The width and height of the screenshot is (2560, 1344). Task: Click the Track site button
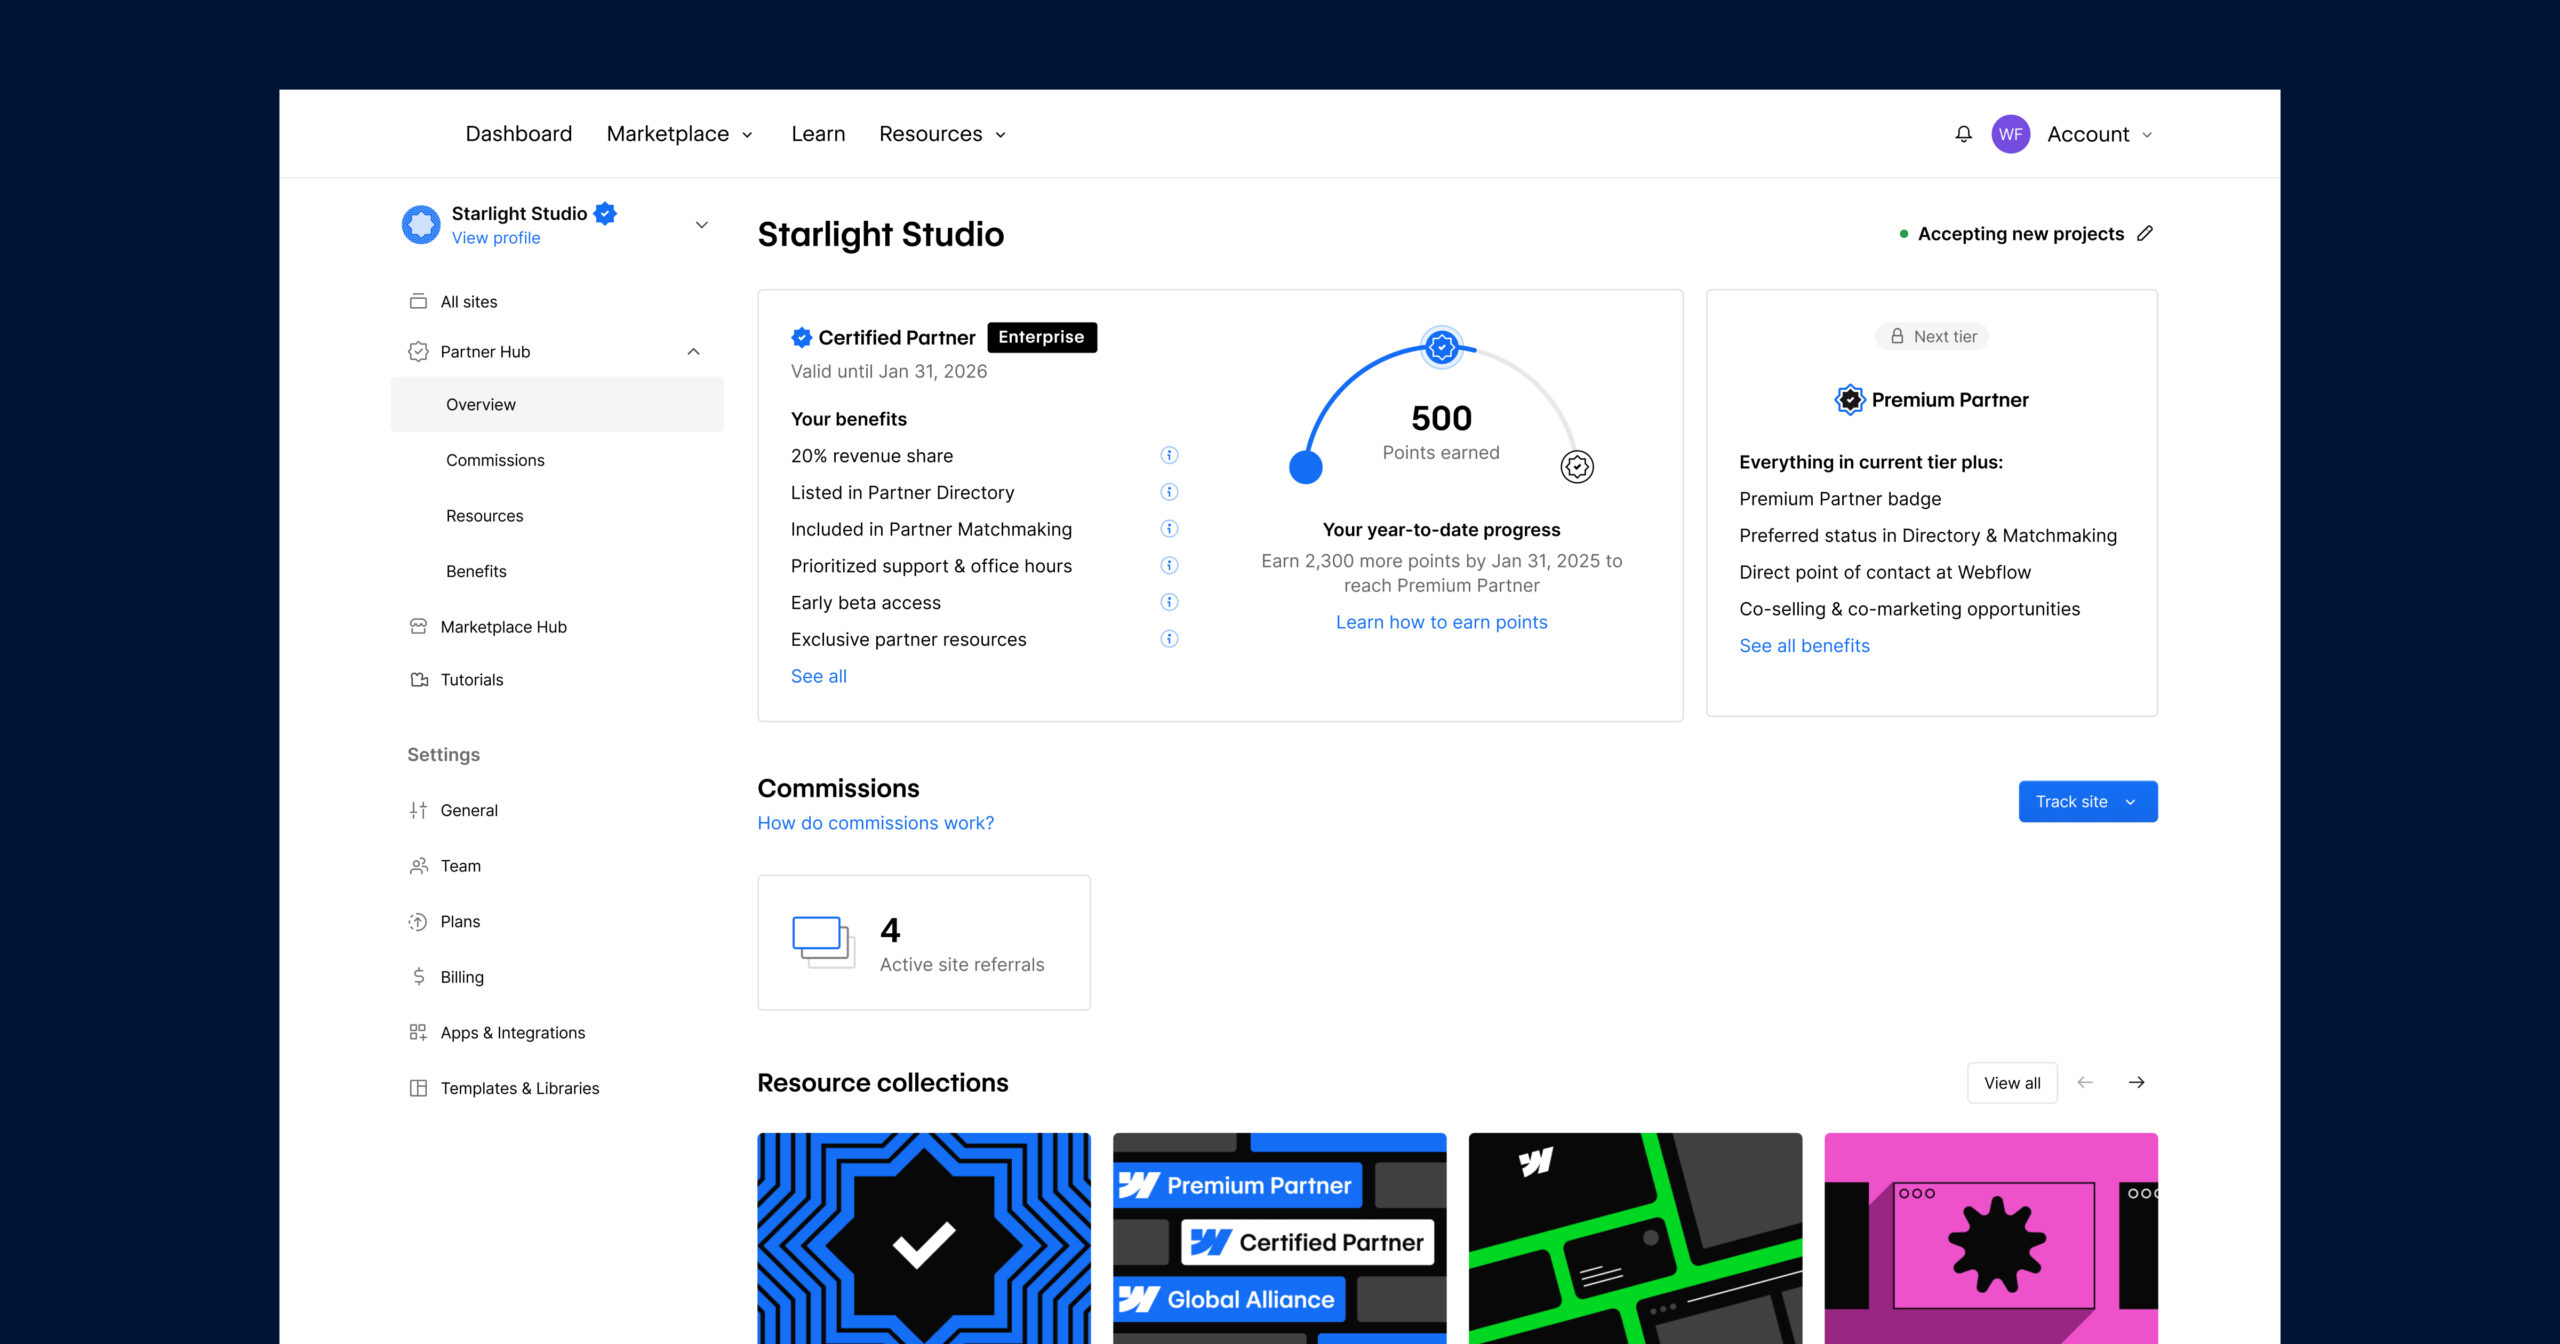point(2088,801)
